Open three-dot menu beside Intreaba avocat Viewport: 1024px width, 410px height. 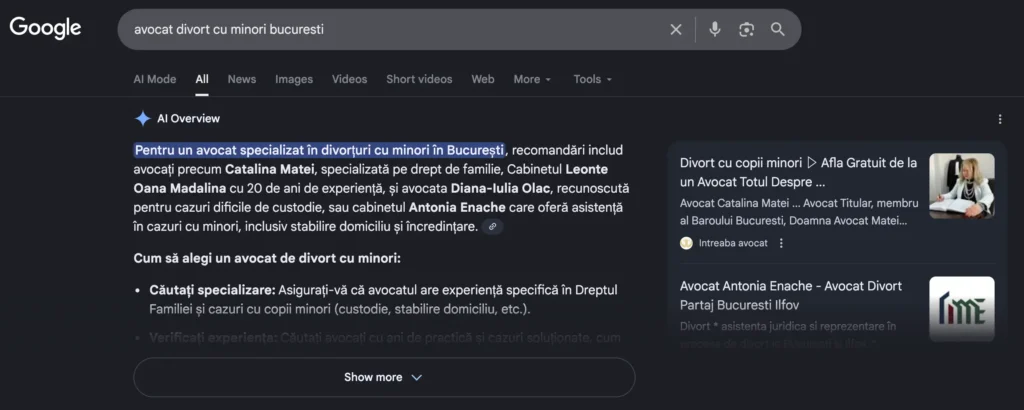(x=781, y=243)
